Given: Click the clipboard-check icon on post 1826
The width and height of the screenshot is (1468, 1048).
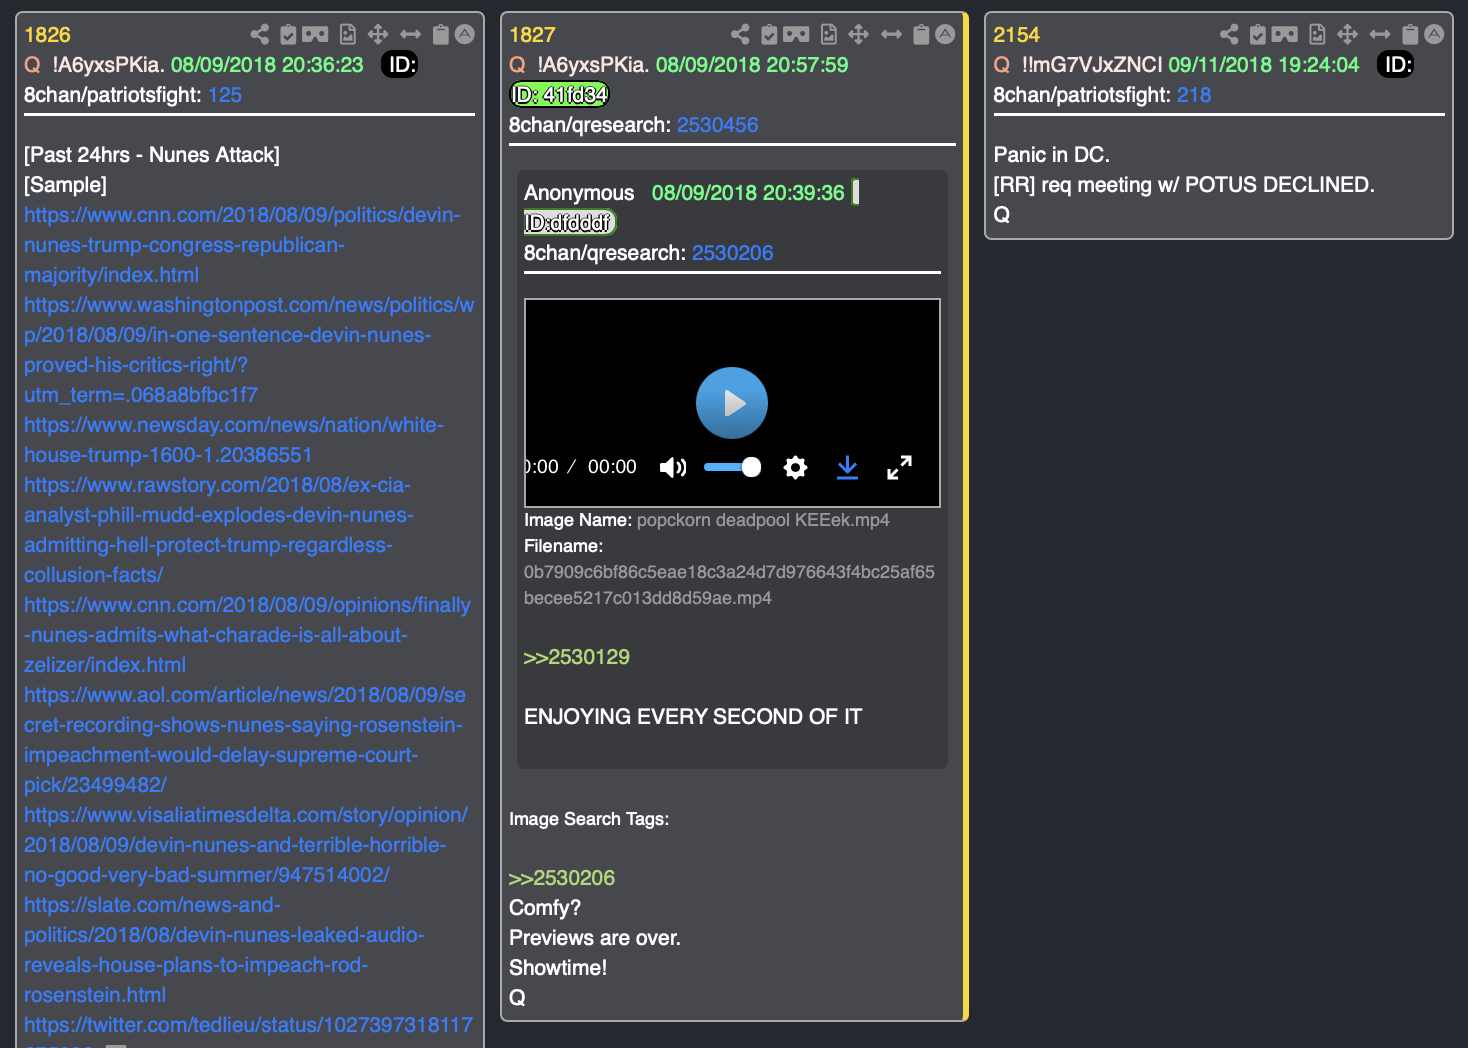Looking at the screenshot, I should pyautogui.click(x=288, y=35).
